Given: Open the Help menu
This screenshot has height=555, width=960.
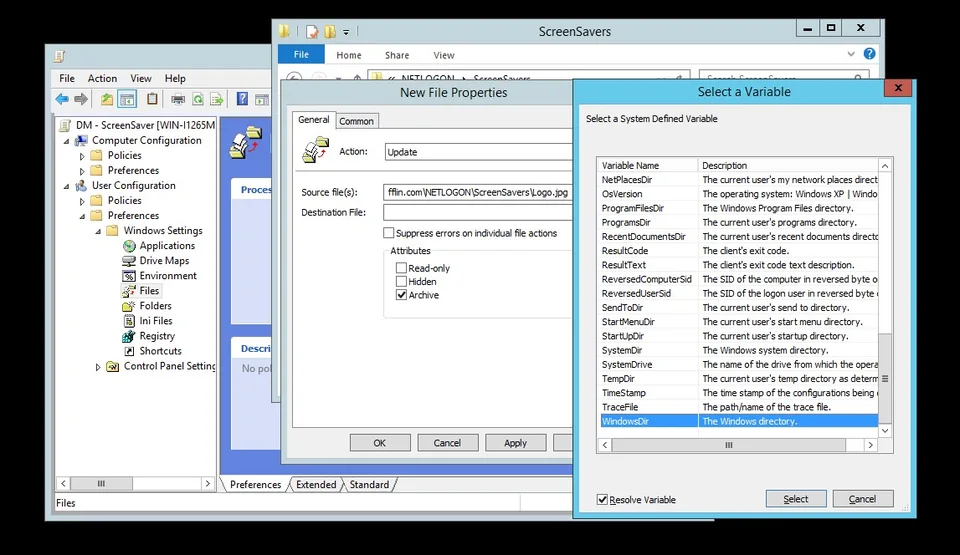Looking at the screenshot, I should coord(175,78).
